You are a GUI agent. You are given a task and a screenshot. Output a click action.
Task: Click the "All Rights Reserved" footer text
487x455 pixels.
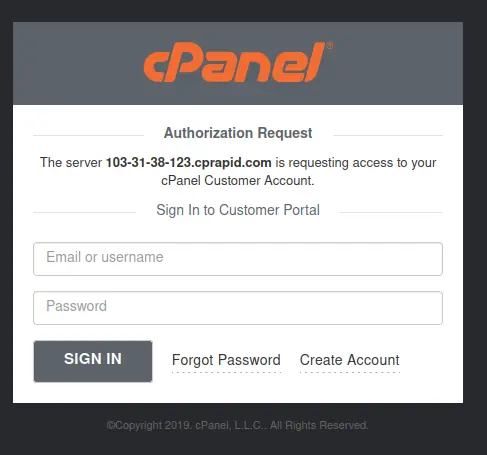tap(319, 426)
